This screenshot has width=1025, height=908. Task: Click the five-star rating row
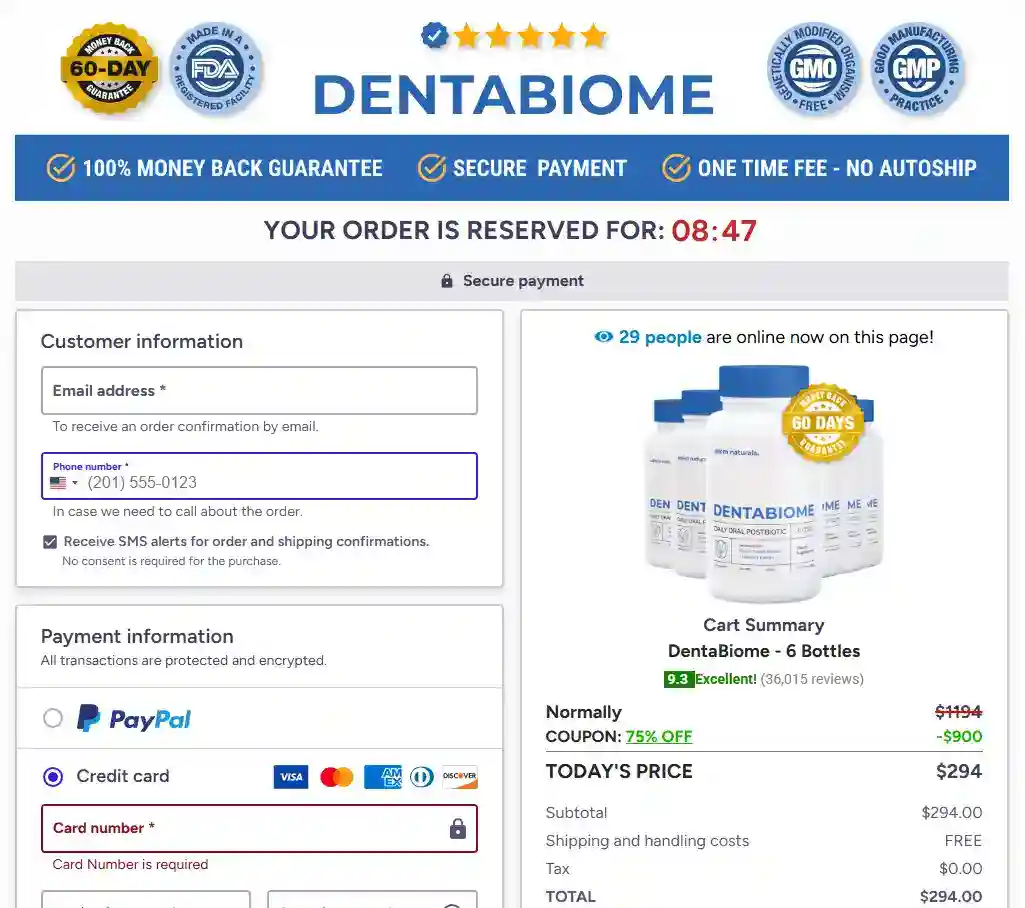click(530, 35)
